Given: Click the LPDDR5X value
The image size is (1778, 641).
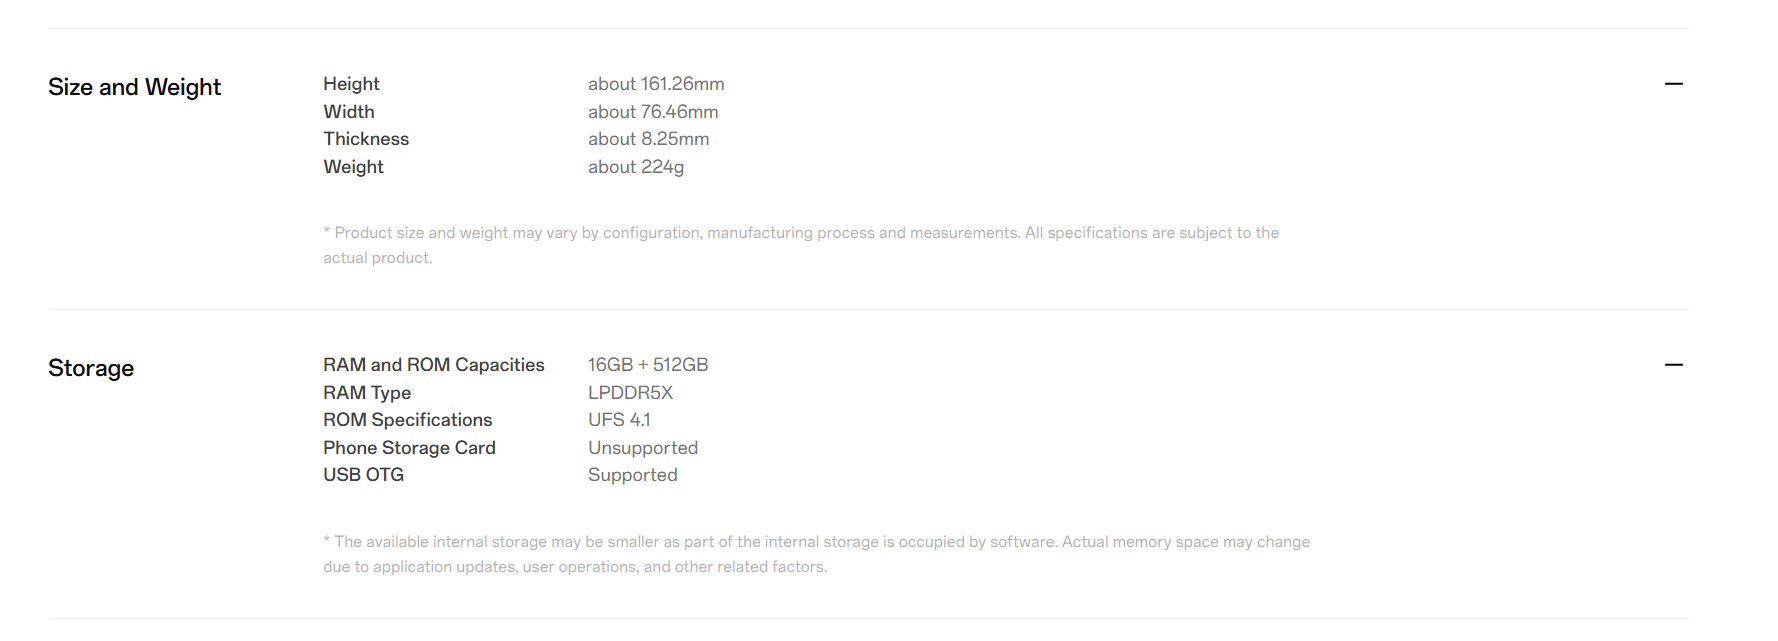Looking at the screenshot, I should tap(630, 393).
